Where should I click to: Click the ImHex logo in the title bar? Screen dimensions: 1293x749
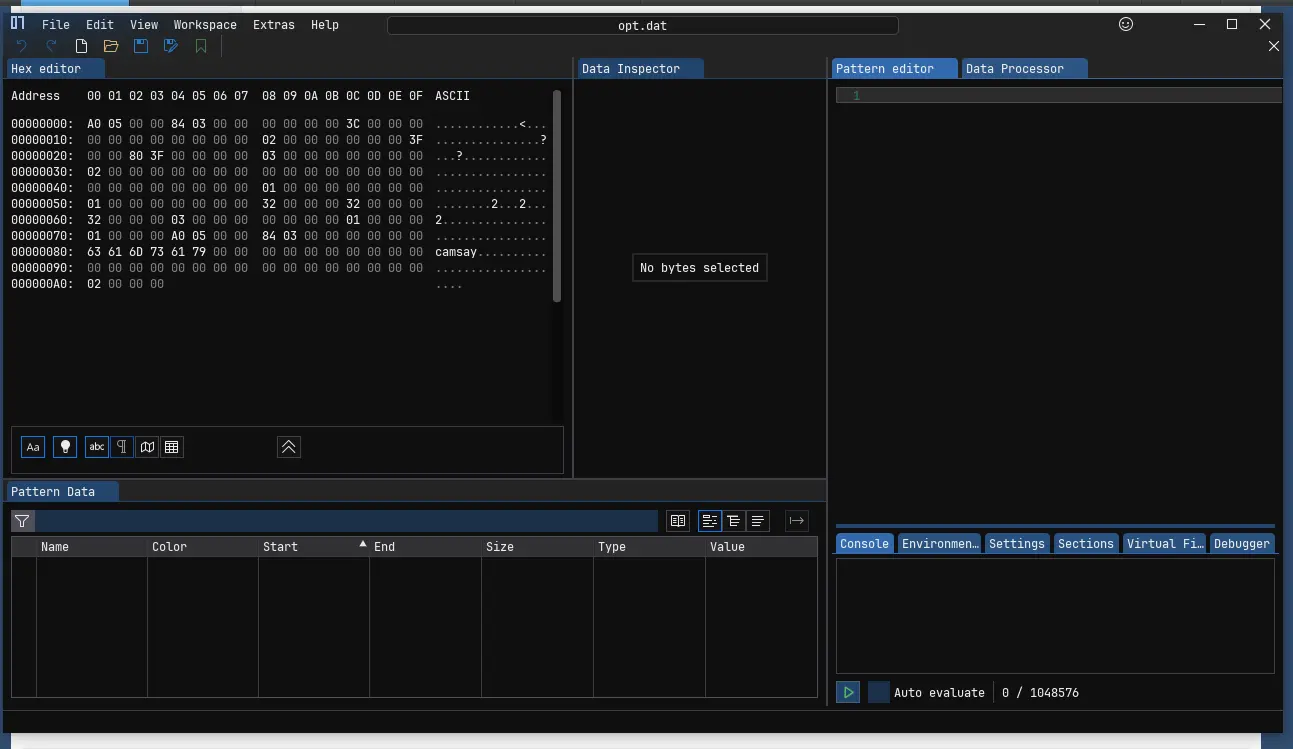[18, 24]
